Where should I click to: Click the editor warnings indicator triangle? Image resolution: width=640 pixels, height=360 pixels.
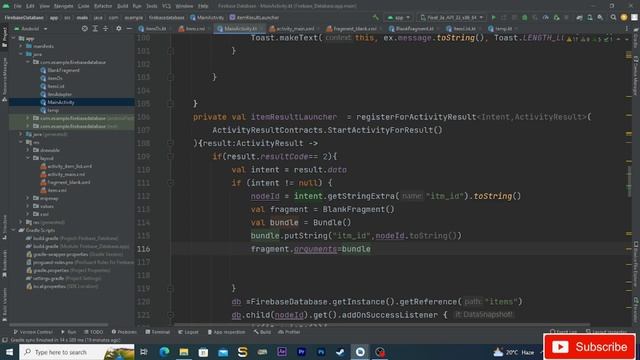click(569, 39)
